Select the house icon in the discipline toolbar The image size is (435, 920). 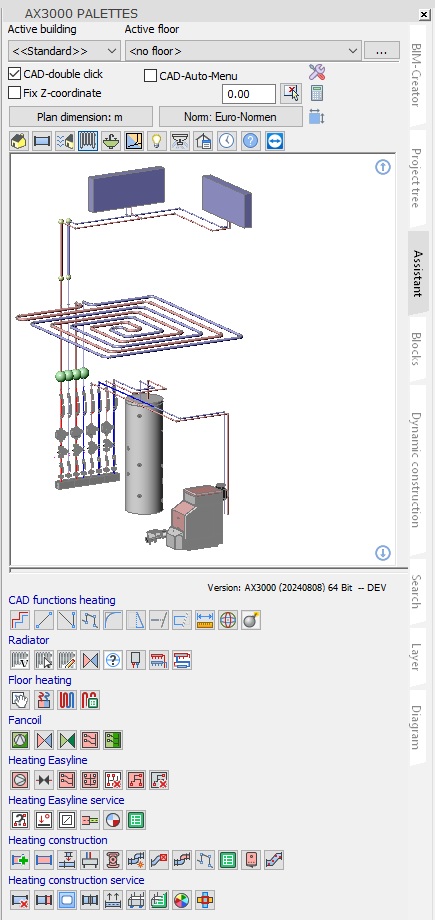[x=19, y=141]
